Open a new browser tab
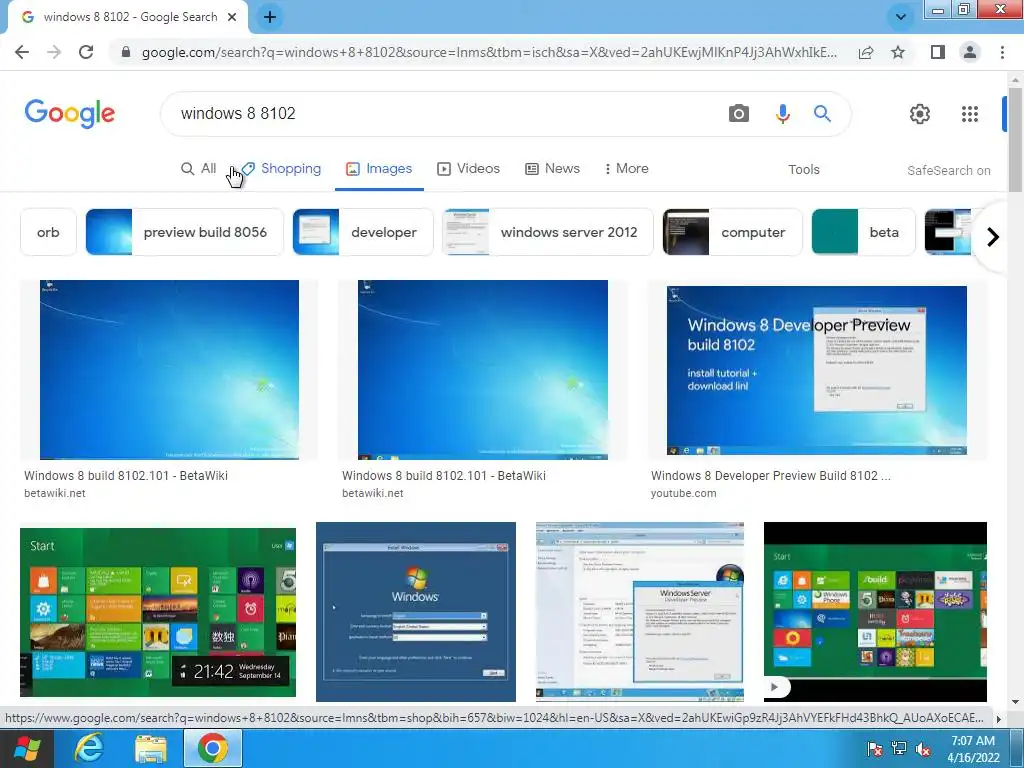The height and width of the screenshot is (768, 1024). tap(270, 18)
